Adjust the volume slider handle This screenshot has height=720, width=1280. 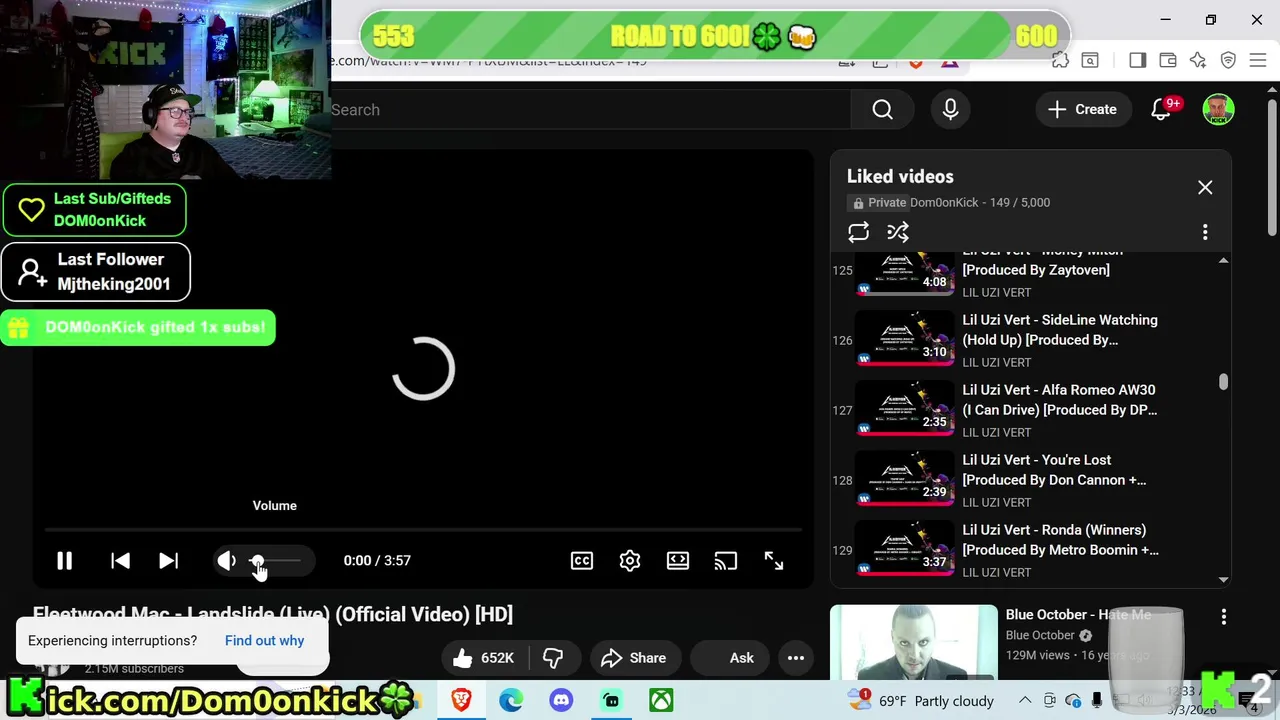pyautogui.click(x=257, y=561)
